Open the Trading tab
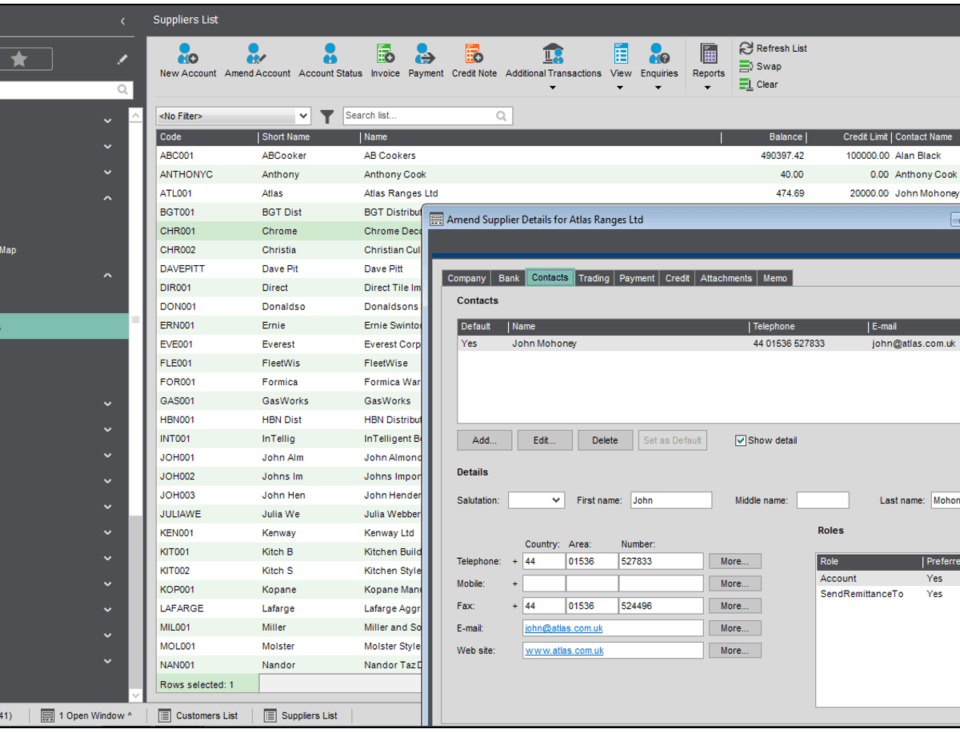This screenshot has width=960, height=732. tap(593, 278)
